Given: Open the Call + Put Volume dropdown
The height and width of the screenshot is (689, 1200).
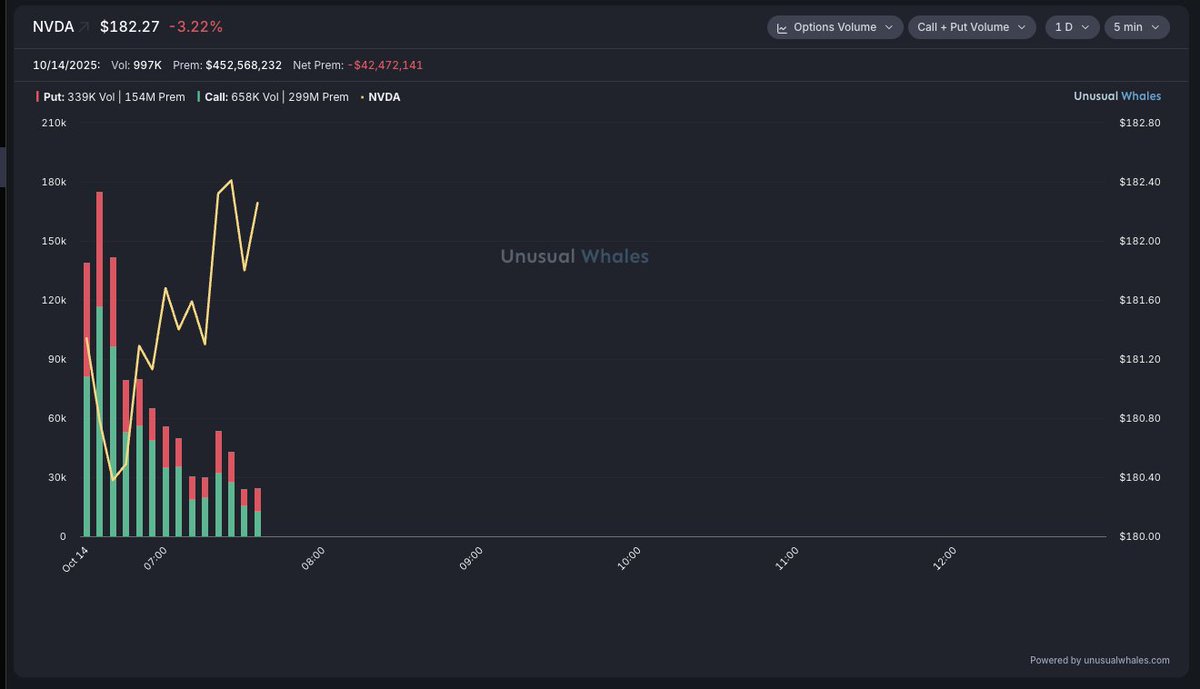Looking at the screenshot, I should (971, 27).
